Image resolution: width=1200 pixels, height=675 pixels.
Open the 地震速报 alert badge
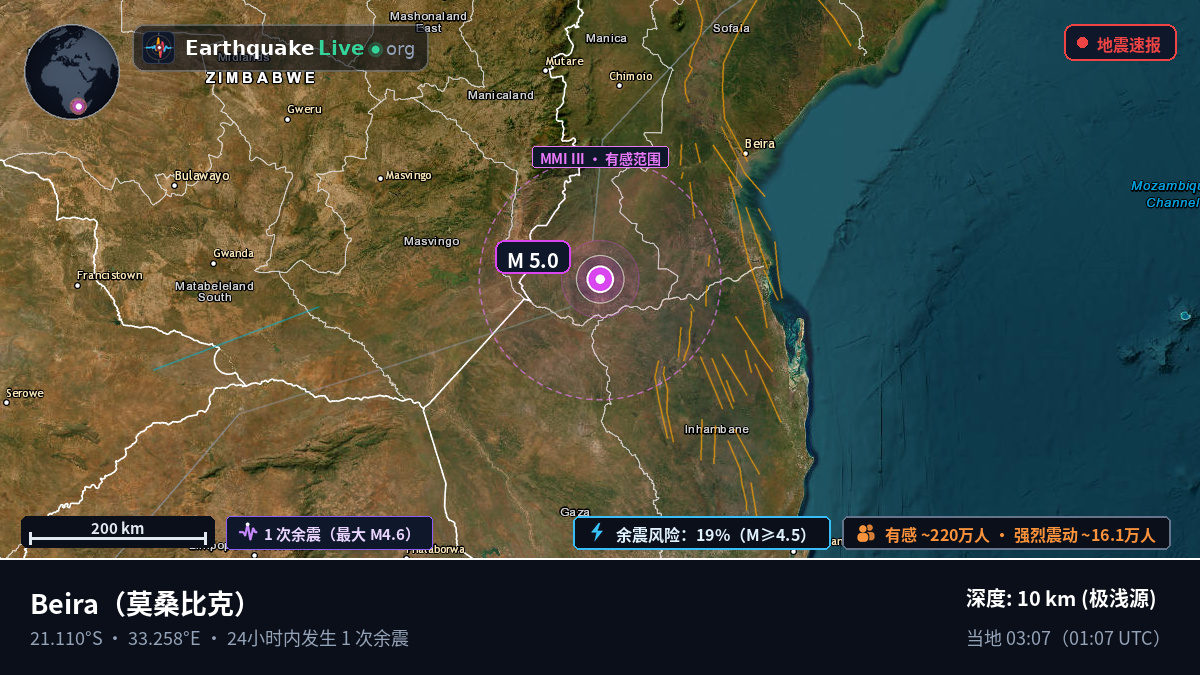coord(1120,43)
